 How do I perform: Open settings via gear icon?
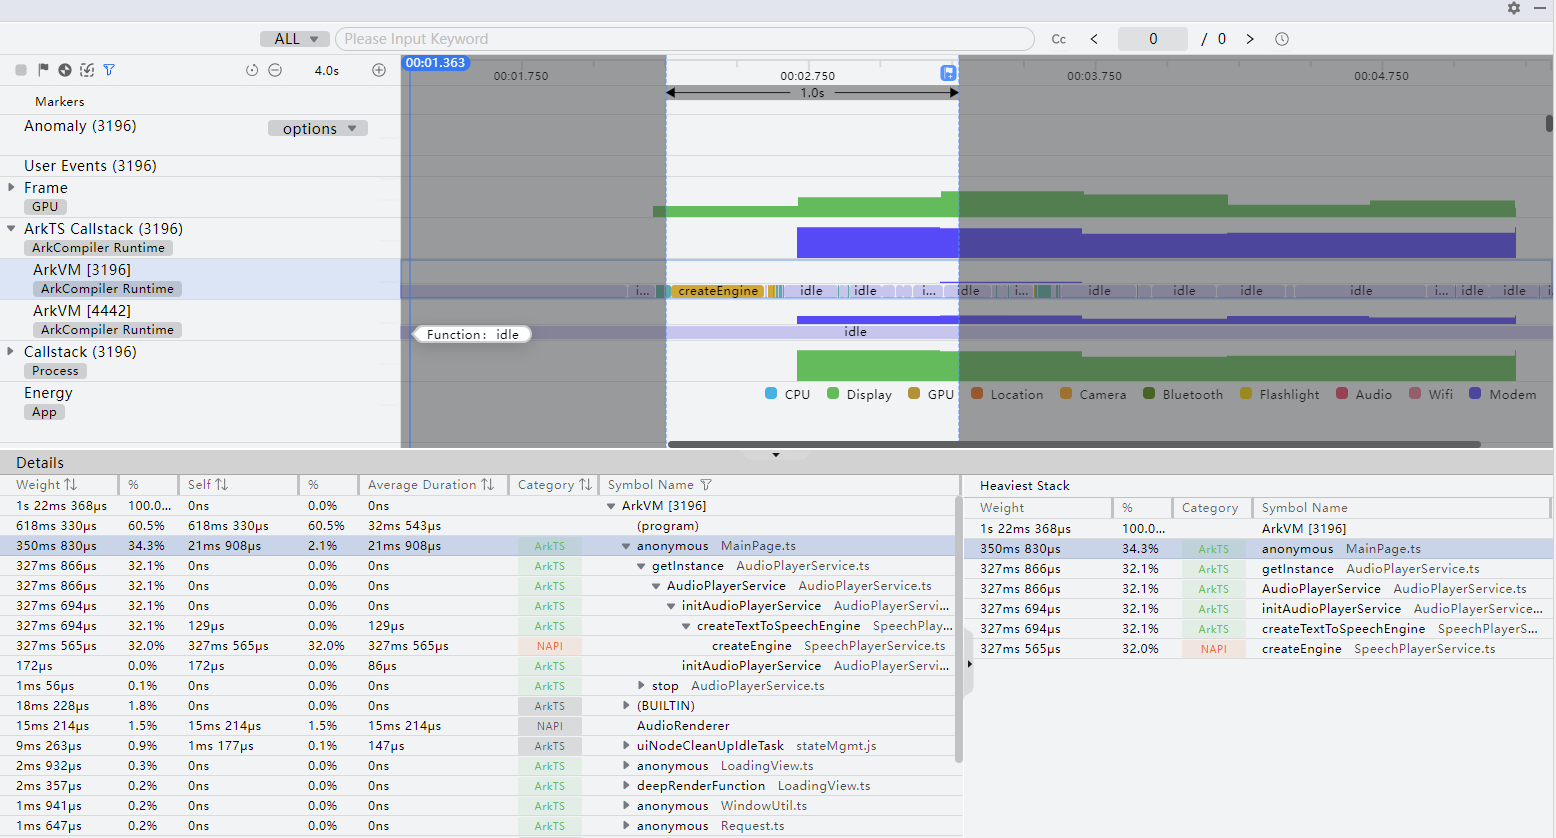[1514, 8]
